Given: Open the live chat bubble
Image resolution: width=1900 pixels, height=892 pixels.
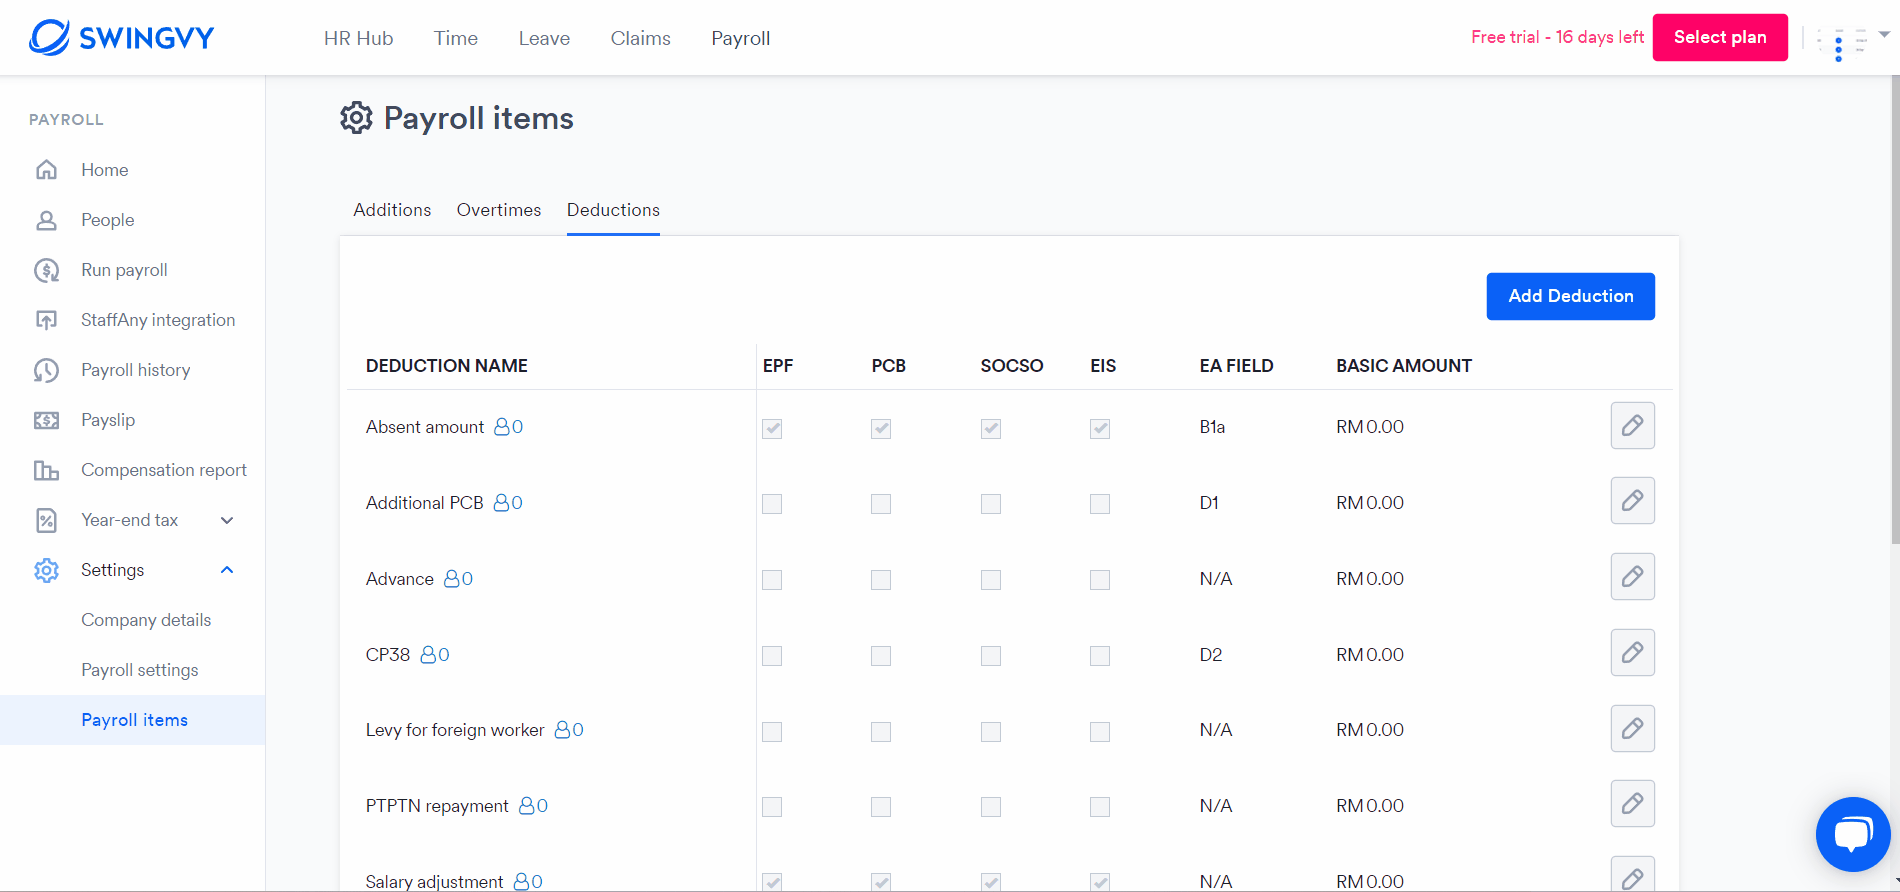Looking at the screenshot, I should (1853, 834).
